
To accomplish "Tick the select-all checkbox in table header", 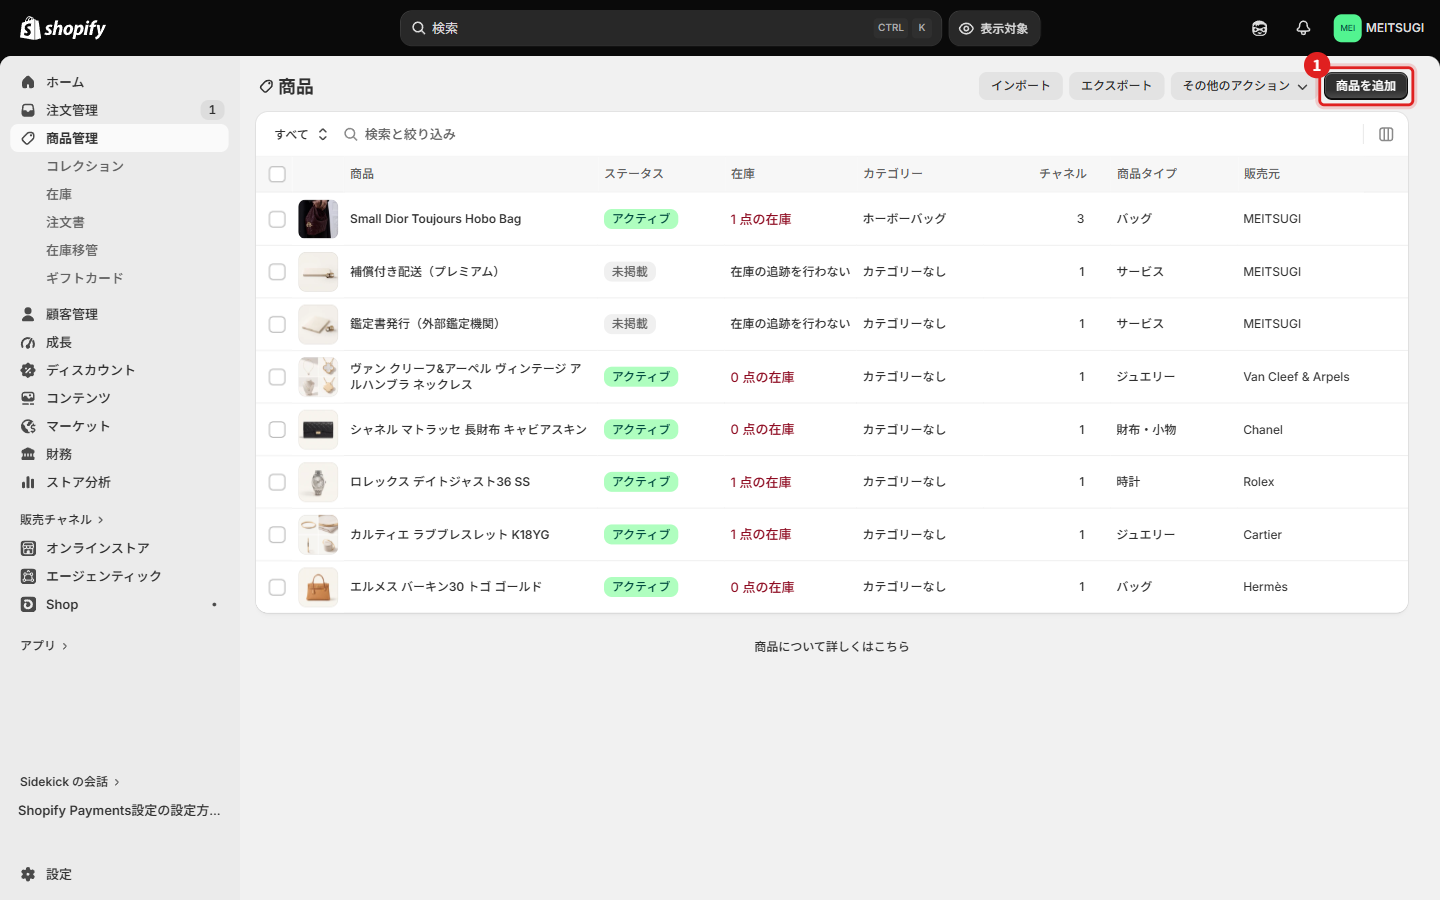I will click(277, 174).
